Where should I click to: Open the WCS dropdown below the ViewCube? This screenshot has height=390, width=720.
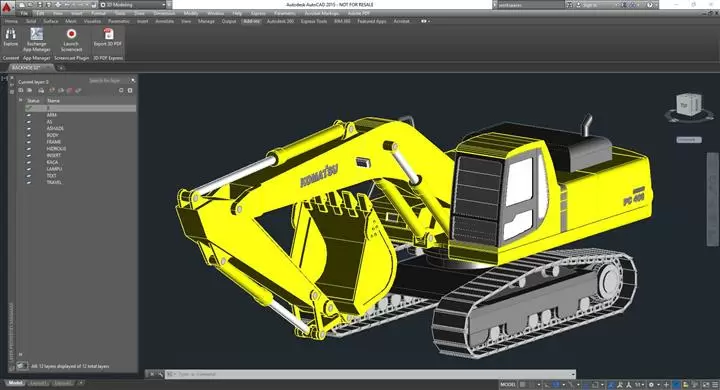coord(689,140)
